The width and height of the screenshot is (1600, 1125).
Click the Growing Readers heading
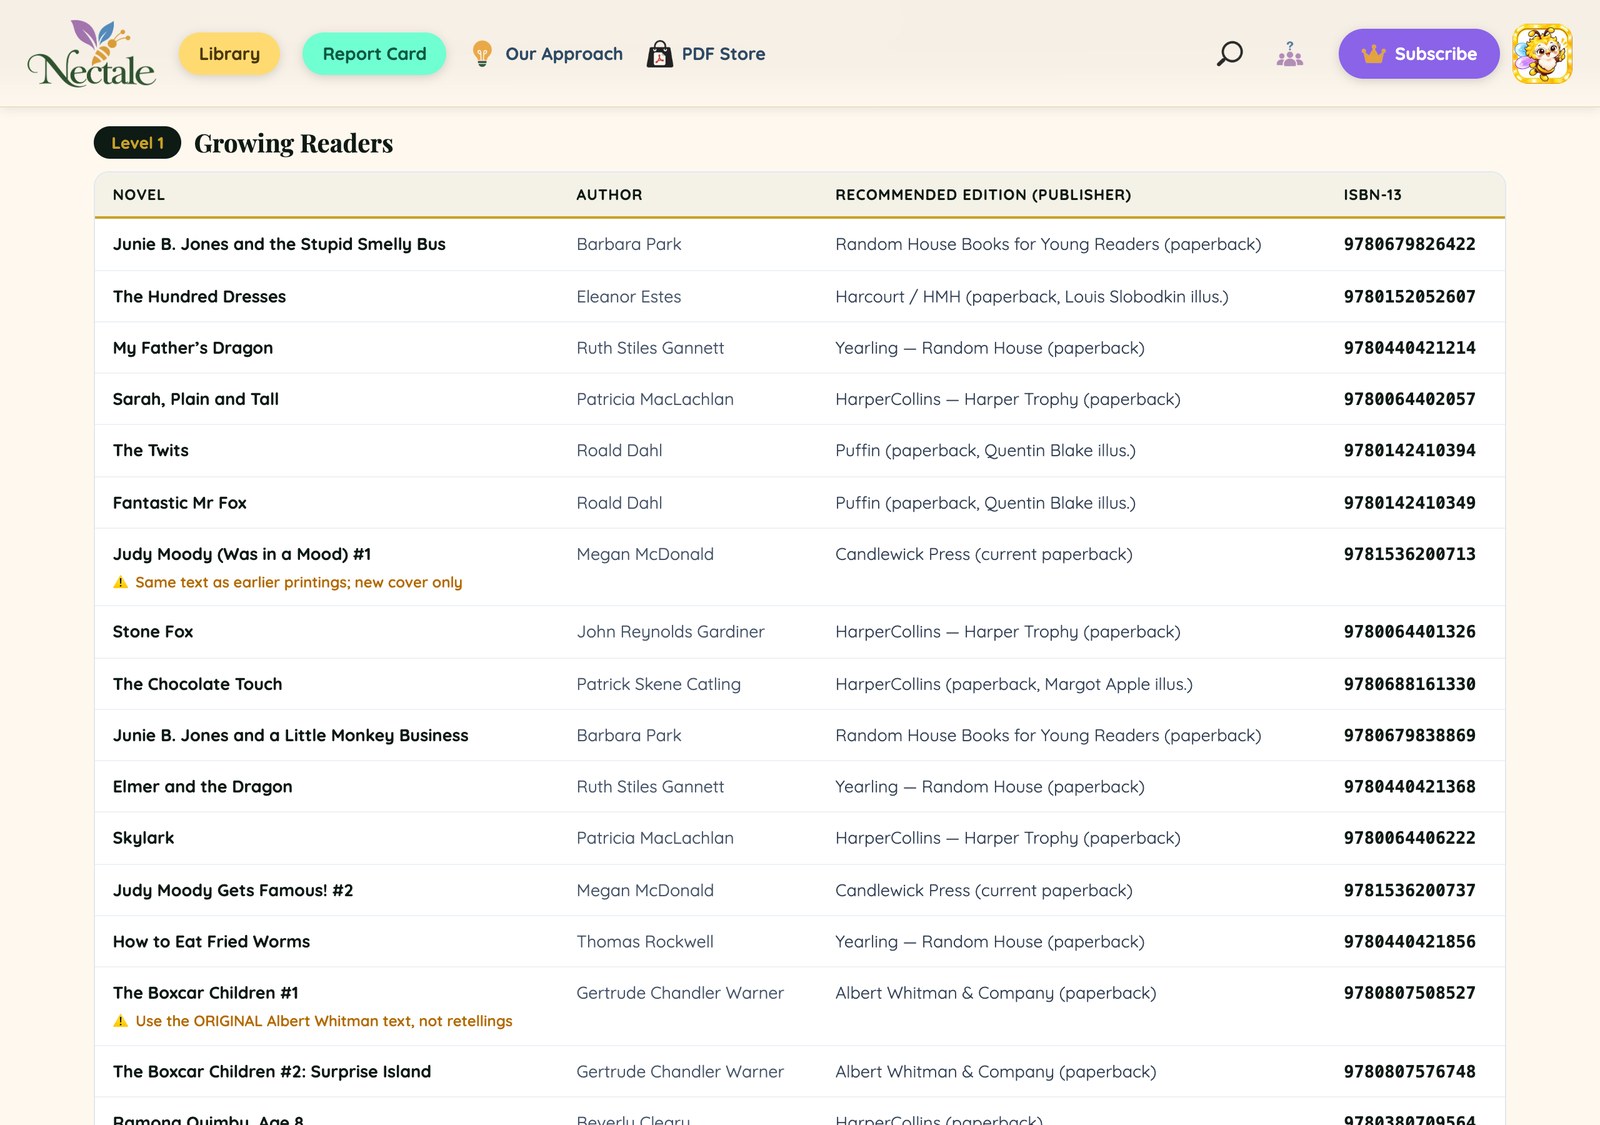(293, 143)
